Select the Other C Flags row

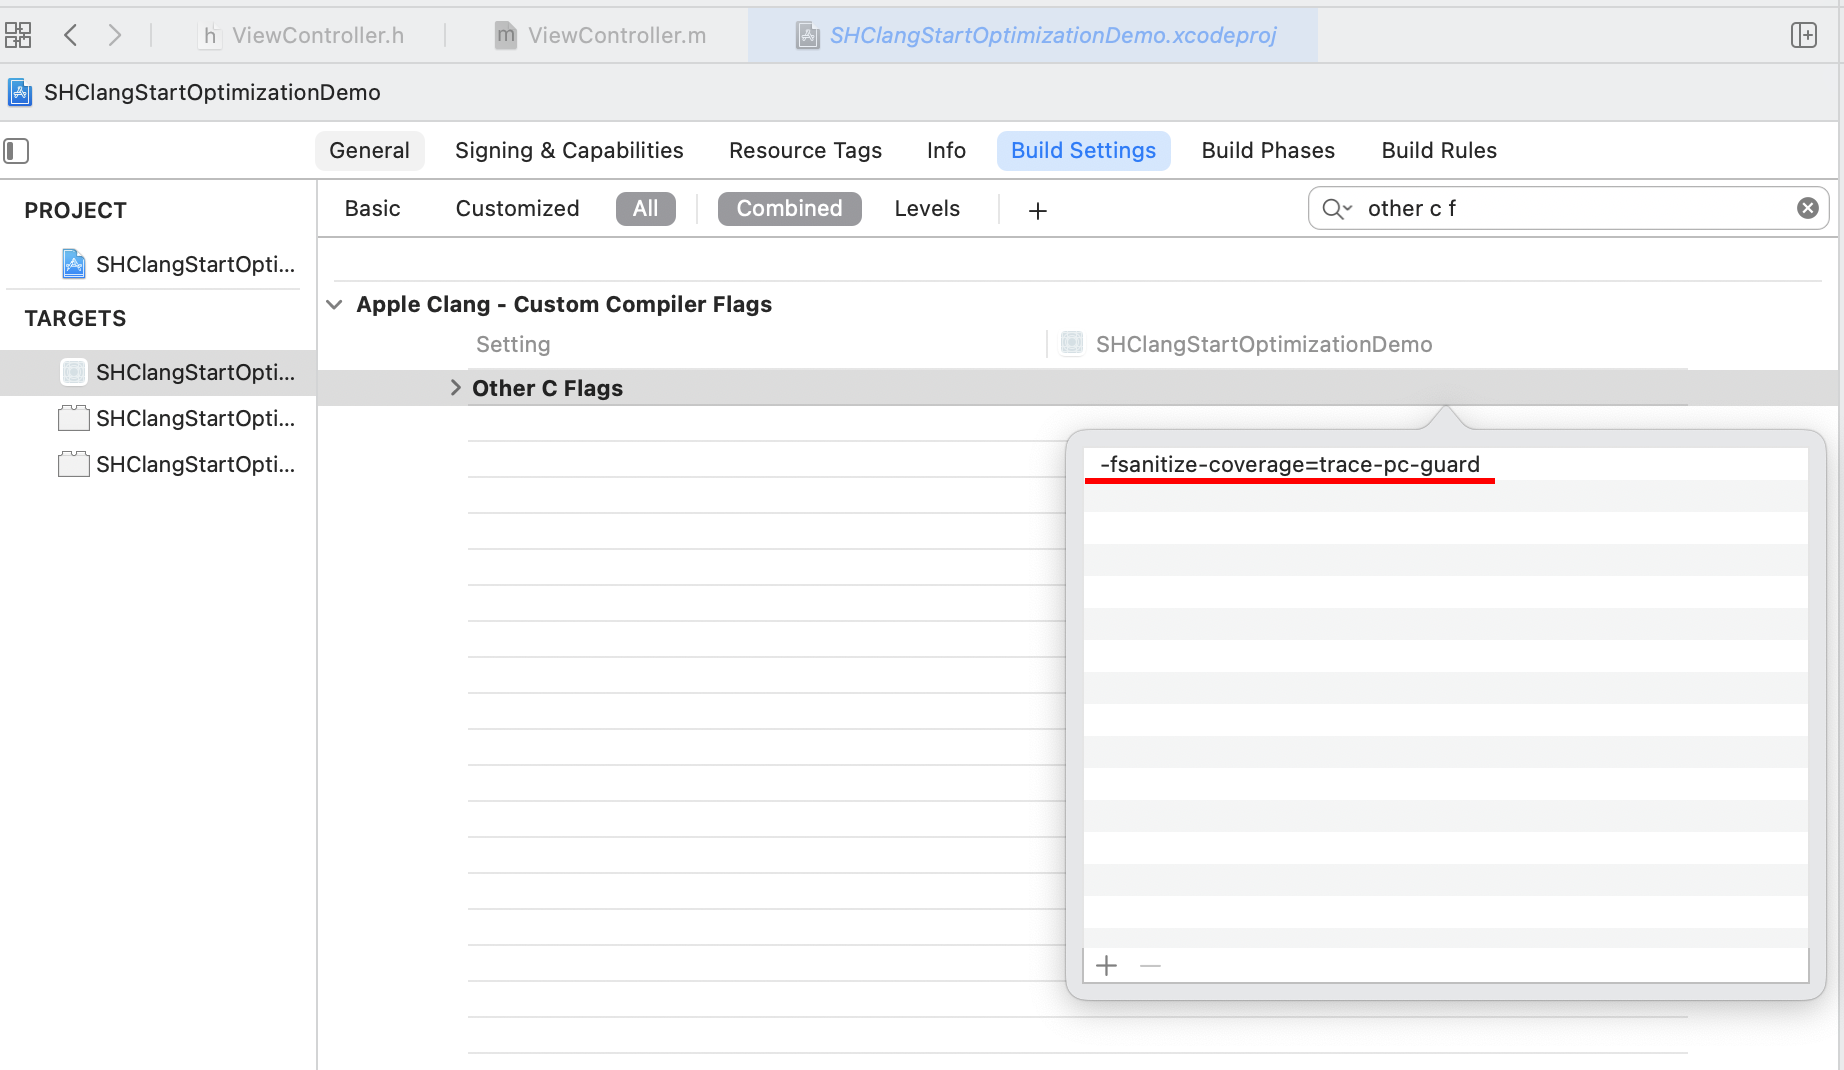point(1078,388)
